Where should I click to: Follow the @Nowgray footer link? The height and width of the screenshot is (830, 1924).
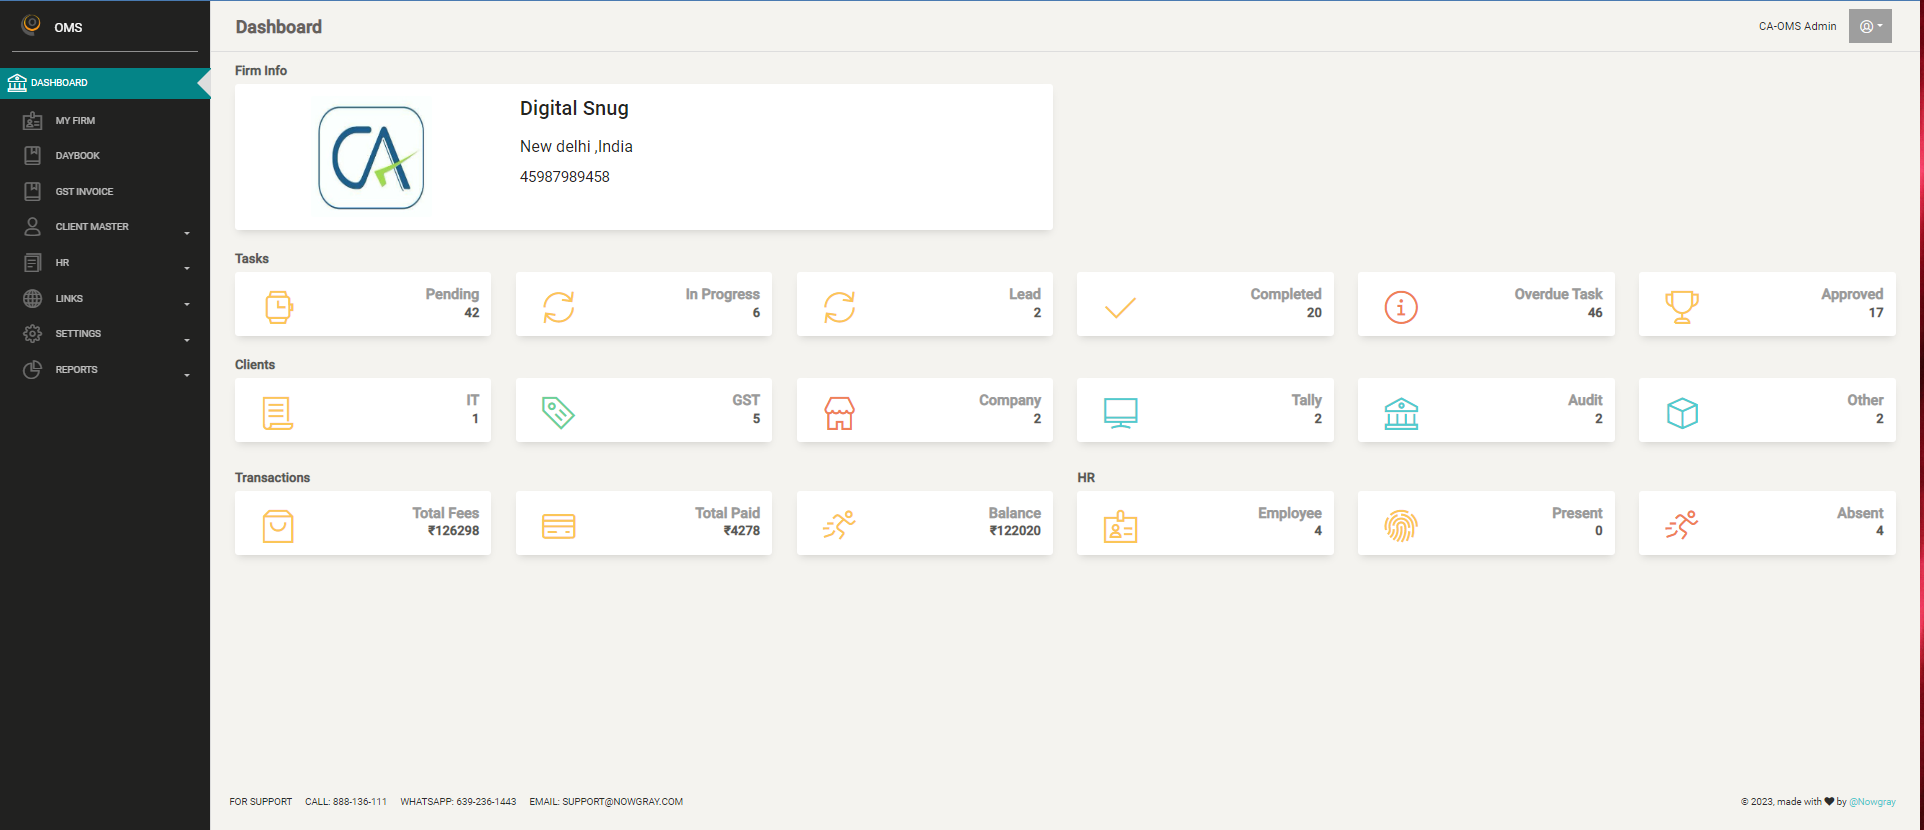coord(1872,802)
